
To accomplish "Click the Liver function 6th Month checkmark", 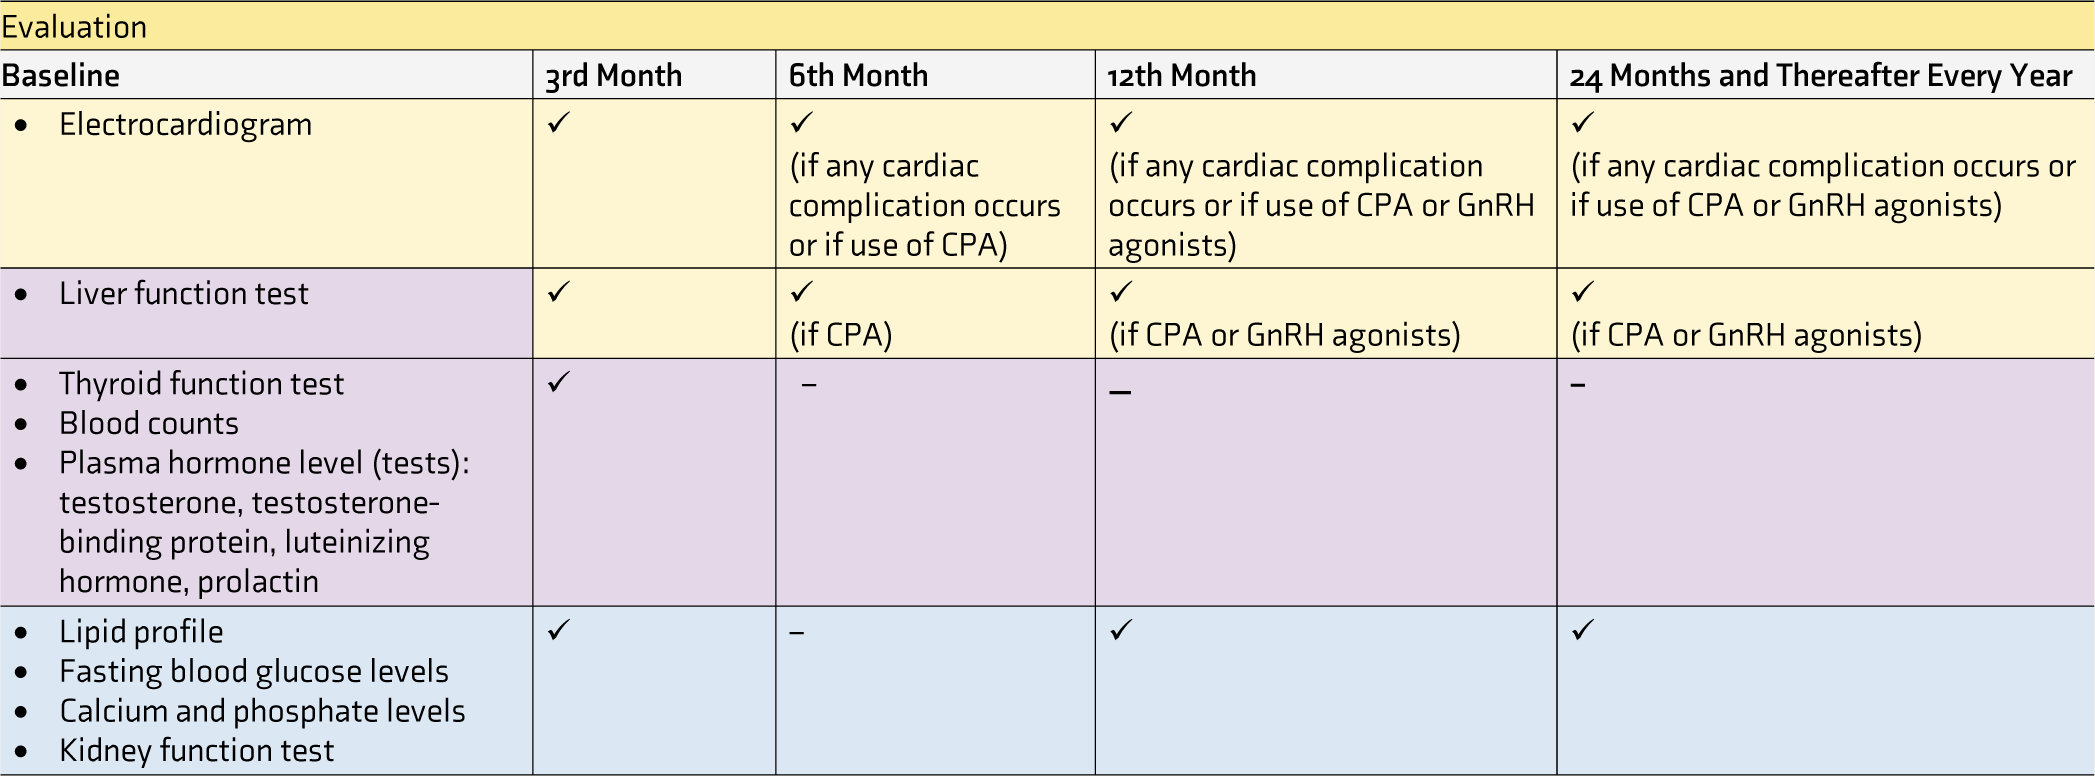I will [802, 291].
